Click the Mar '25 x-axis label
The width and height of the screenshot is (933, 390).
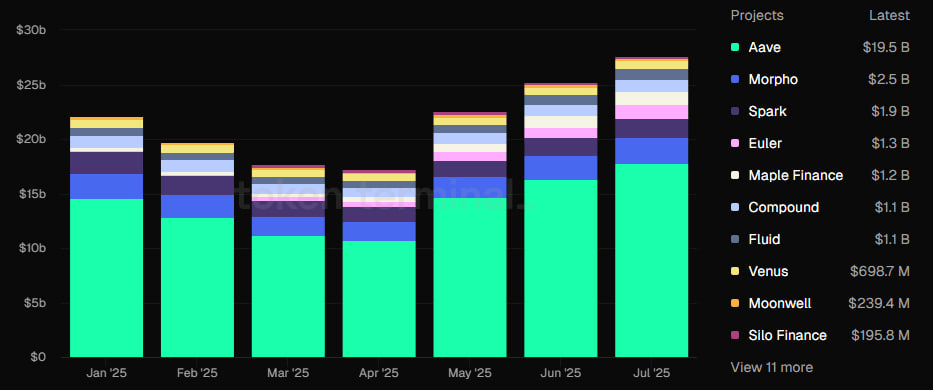288,373
